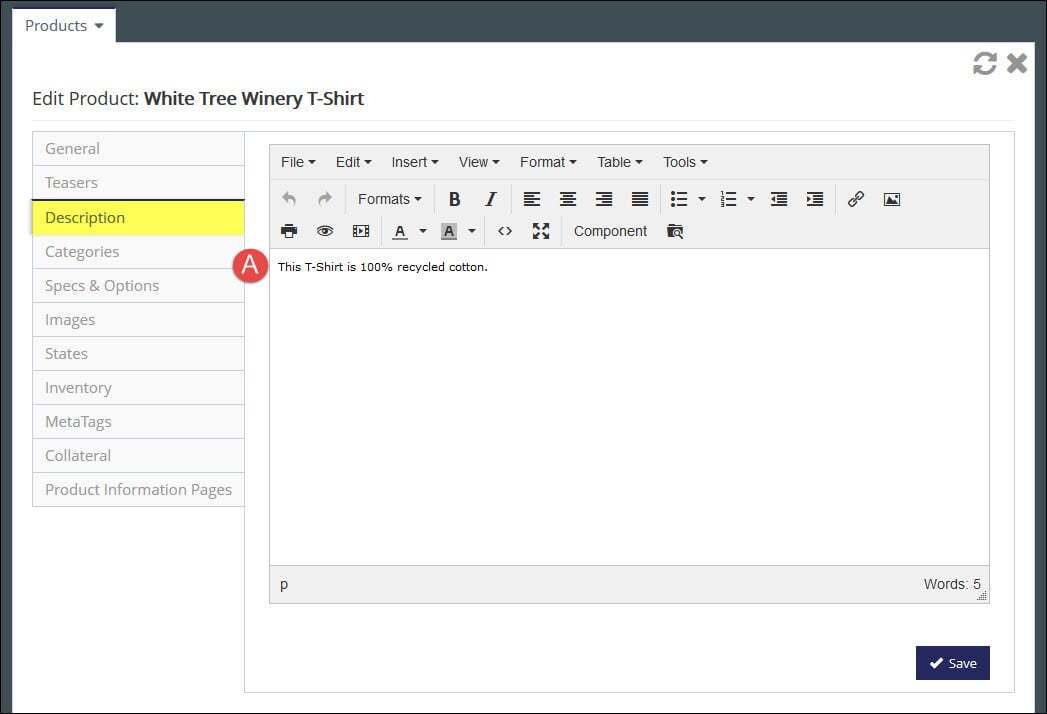Toggle bold text formatting
This screenshot has width=1047, height=714.
coord(454,199)
